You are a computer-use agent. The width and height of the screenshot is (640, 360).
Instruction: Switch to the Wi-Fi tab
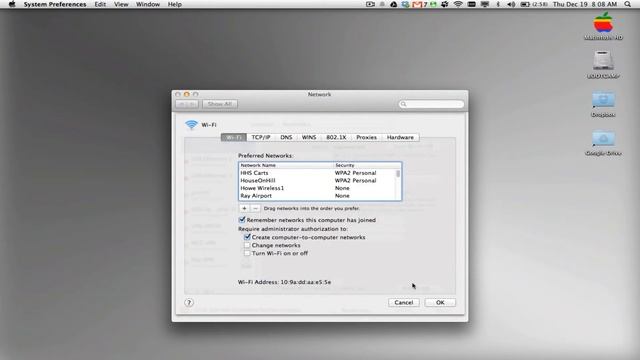(x=233, y=137)
